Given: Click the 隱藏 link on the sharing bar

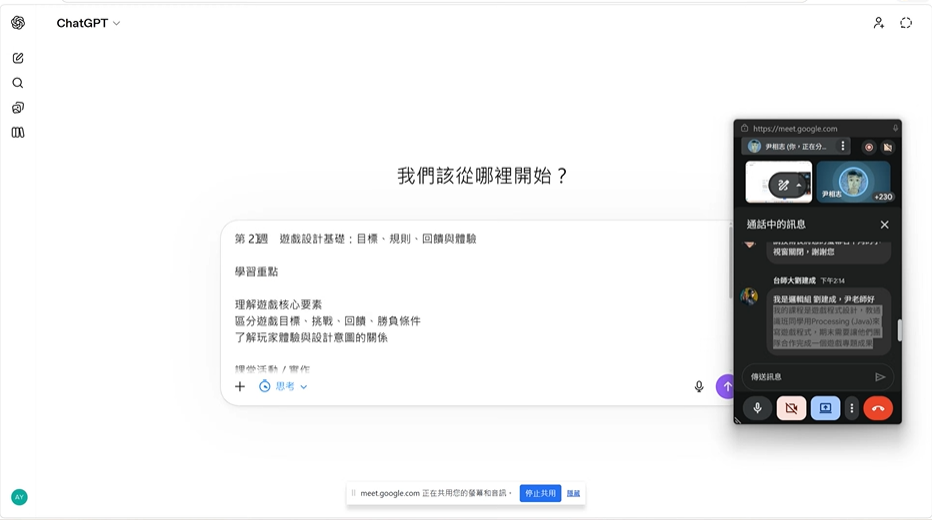Looking at the screenshot, I should click(573, 493).
